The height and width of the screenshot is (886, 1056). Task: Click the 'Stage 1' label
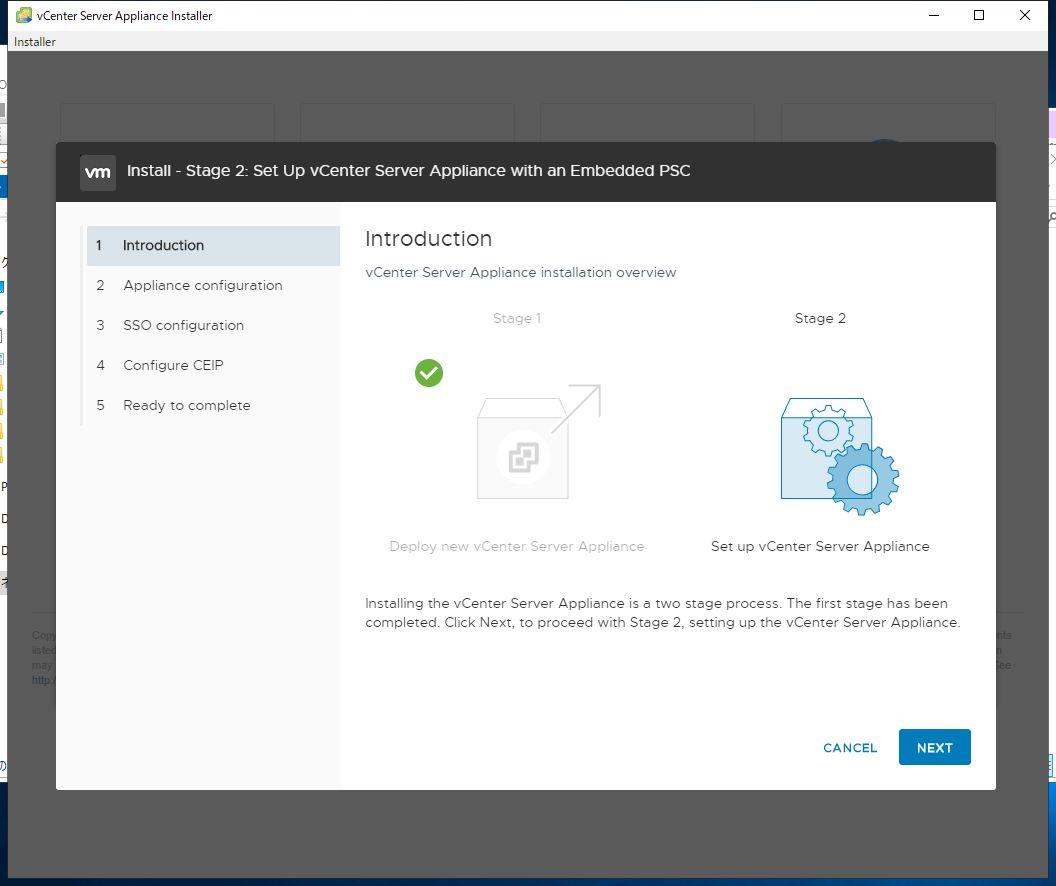517,318
